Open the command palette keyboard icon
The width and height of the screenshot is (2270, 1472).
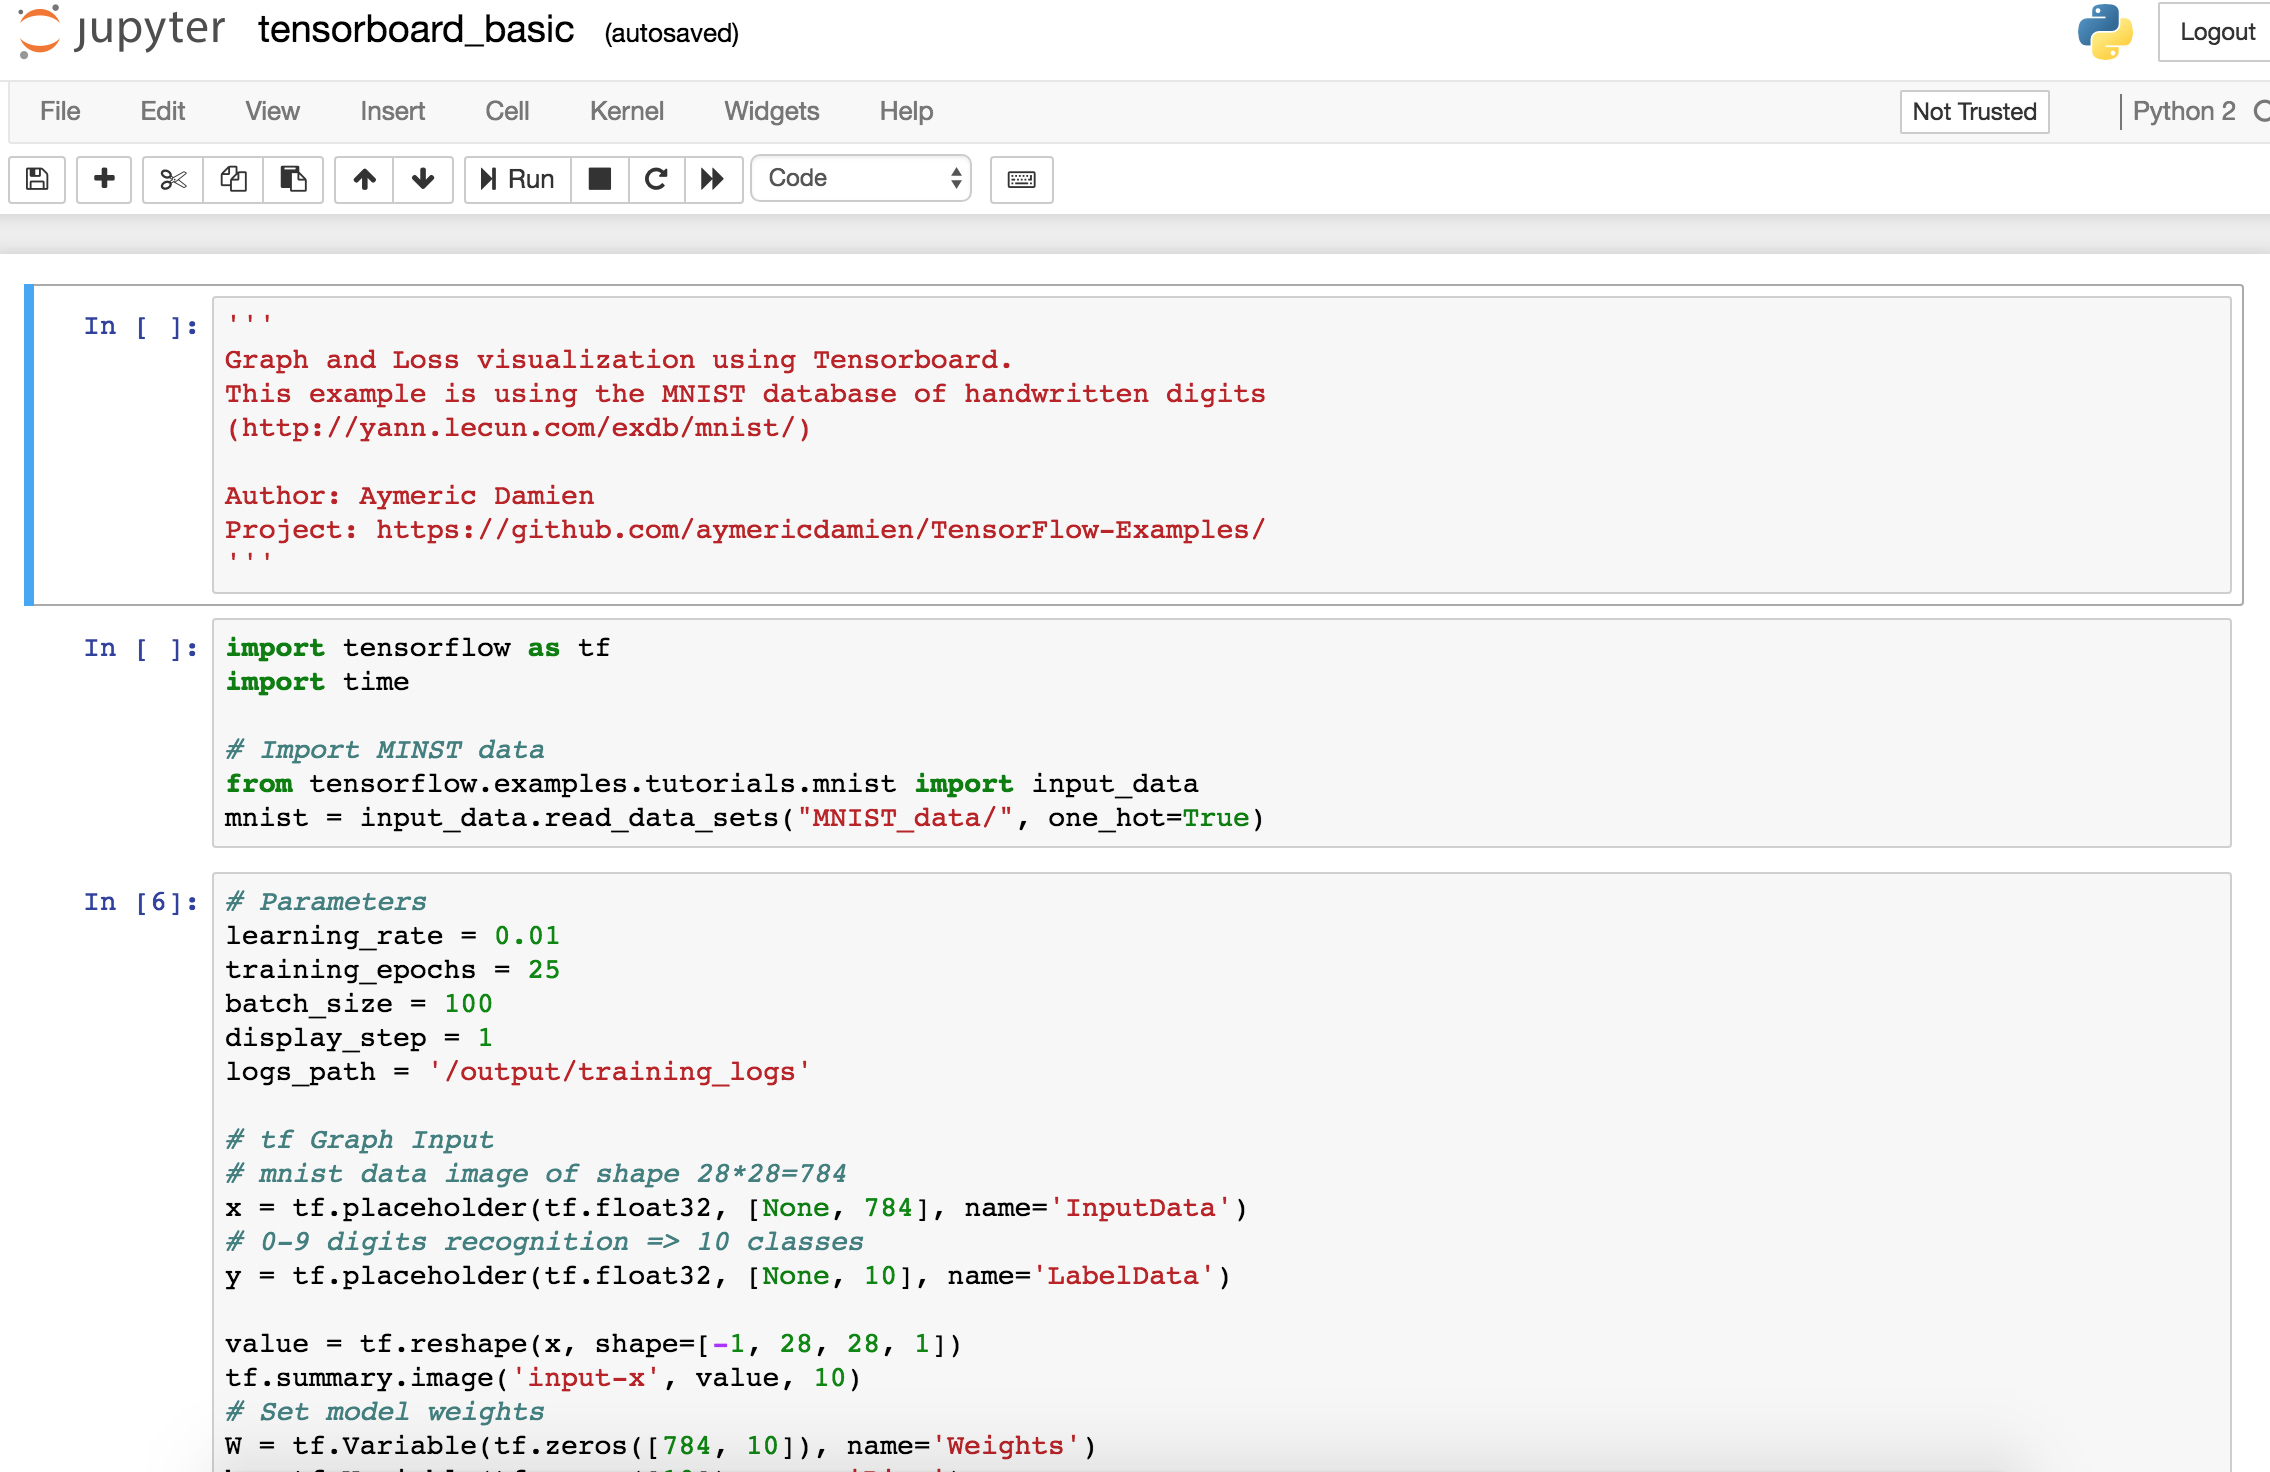[1021, 179]
